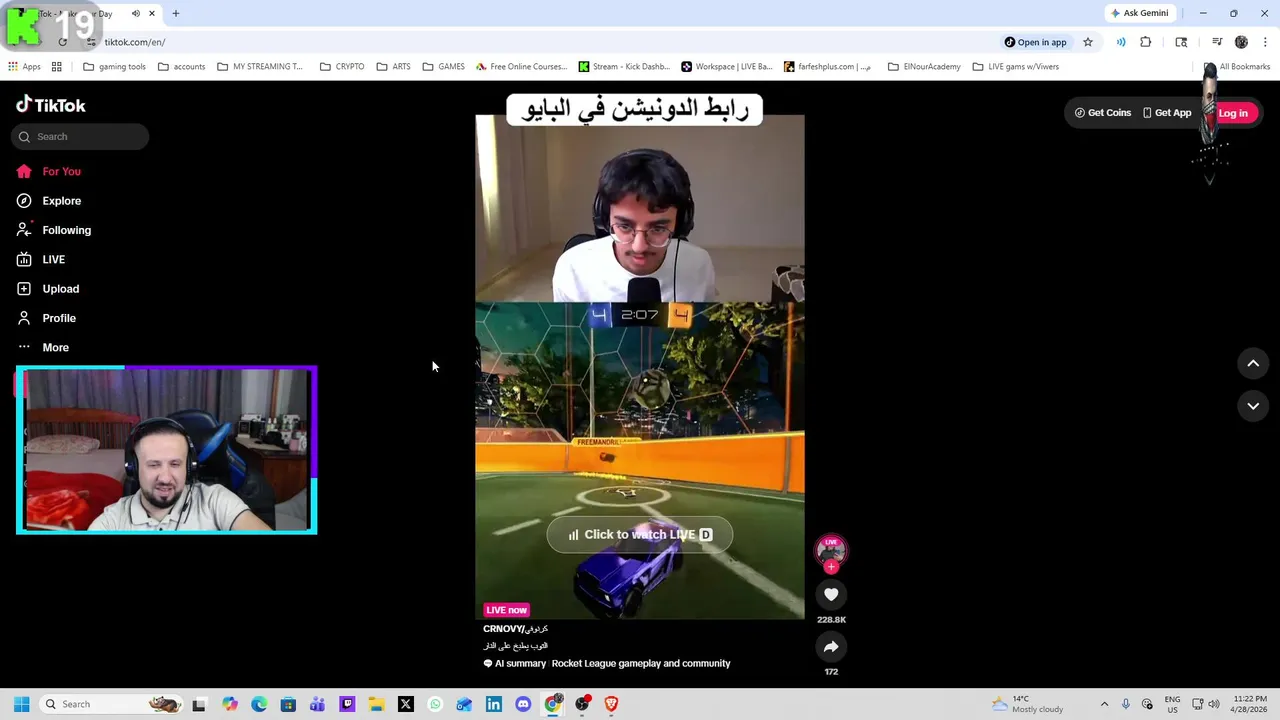
Task: Like the live video with heart icon
Action: point(831,595)
